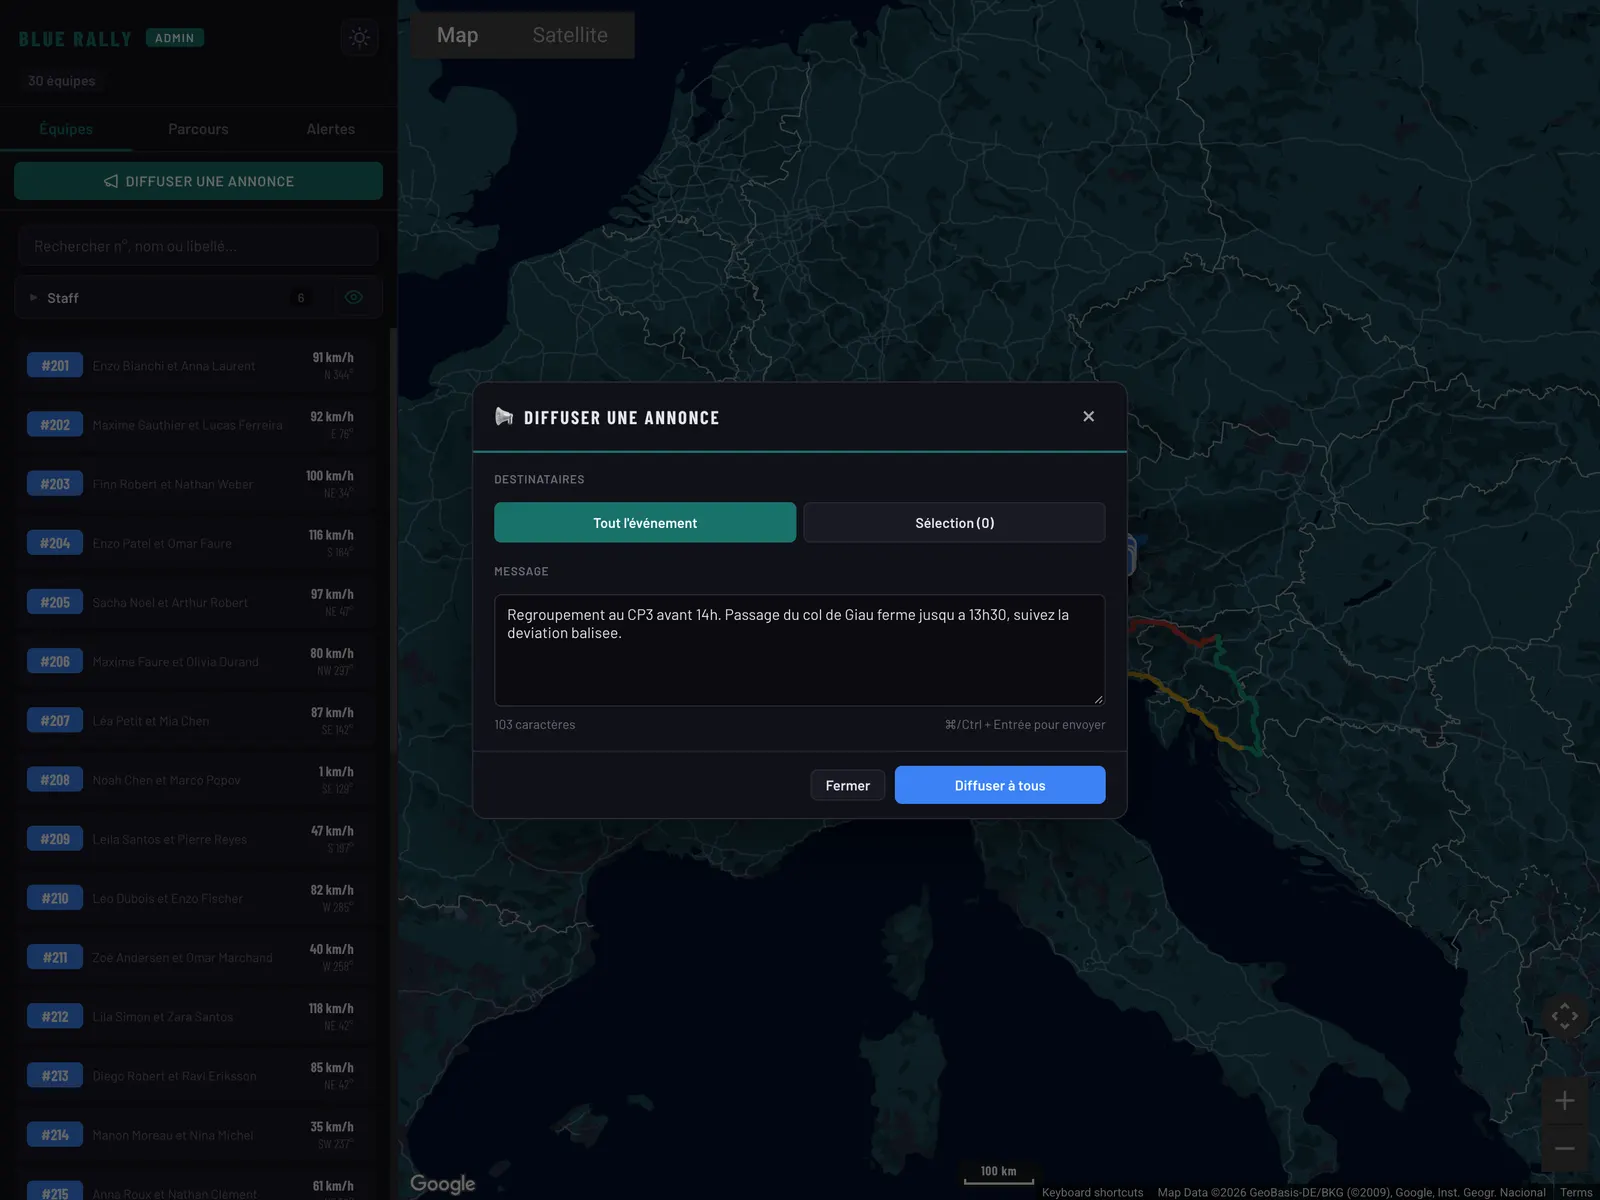Click the 30 équipes count label

tap(62, 81)
